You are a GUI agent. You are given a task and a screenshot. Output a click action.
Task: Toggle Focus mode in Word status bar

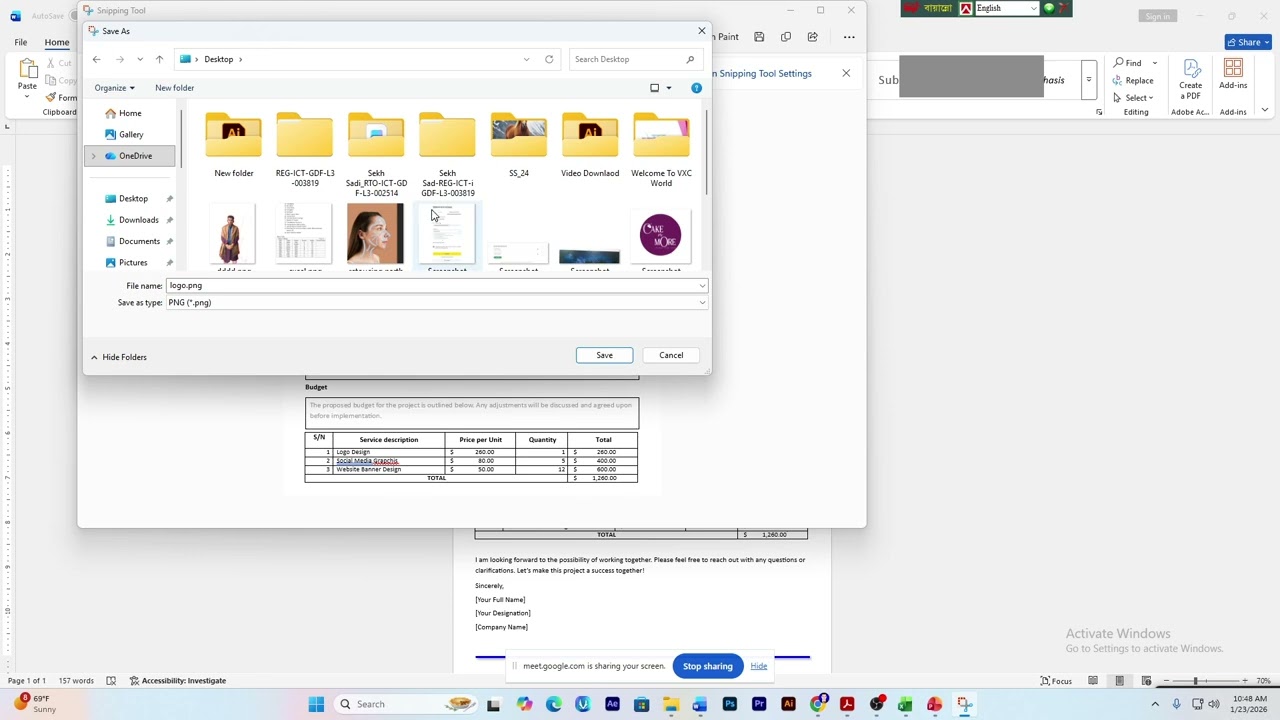(1056, 681)
